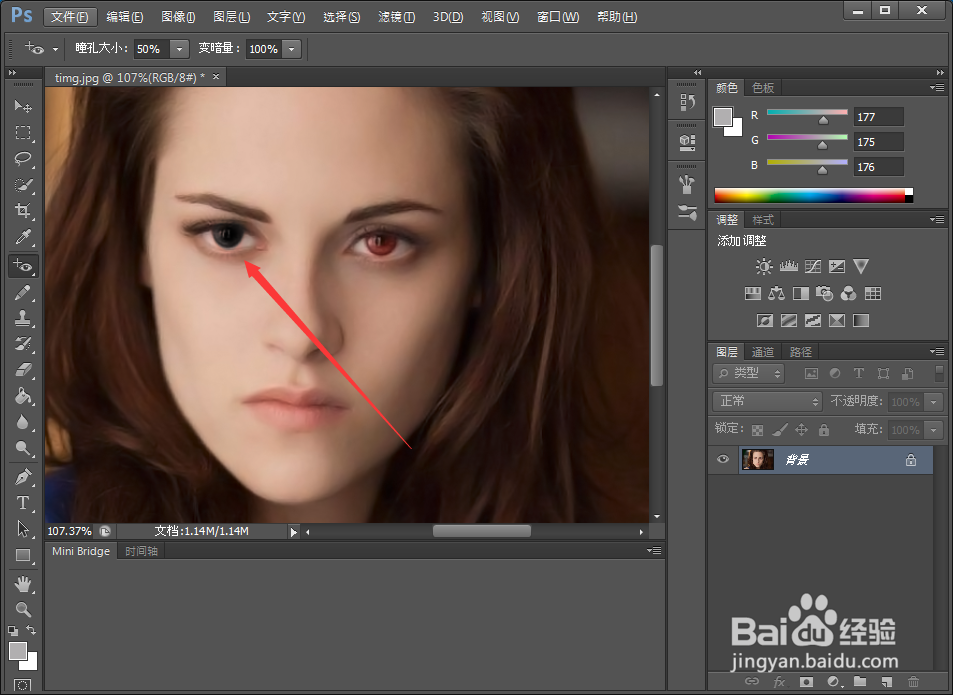
Task: Select the Red Eye tool in toolbox
Action: point(23,265)
